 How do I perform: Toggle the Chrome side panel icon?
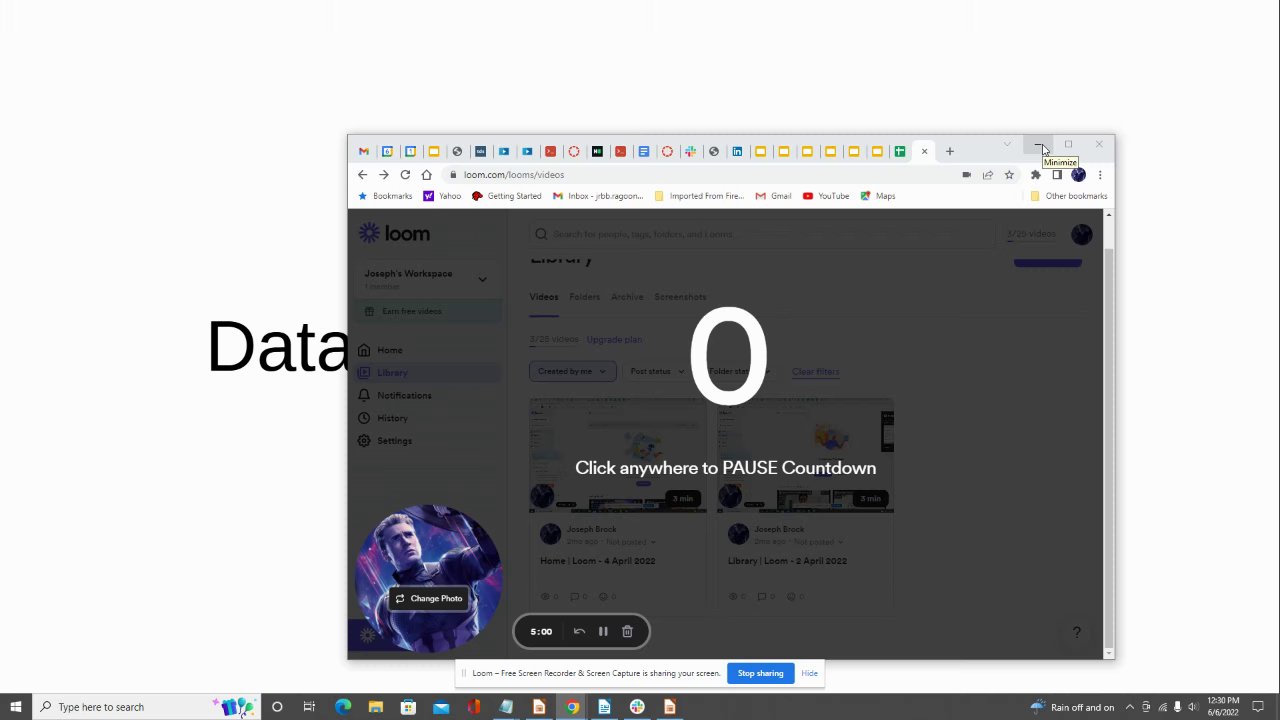pyautogui.click(x=1057, y=175)
